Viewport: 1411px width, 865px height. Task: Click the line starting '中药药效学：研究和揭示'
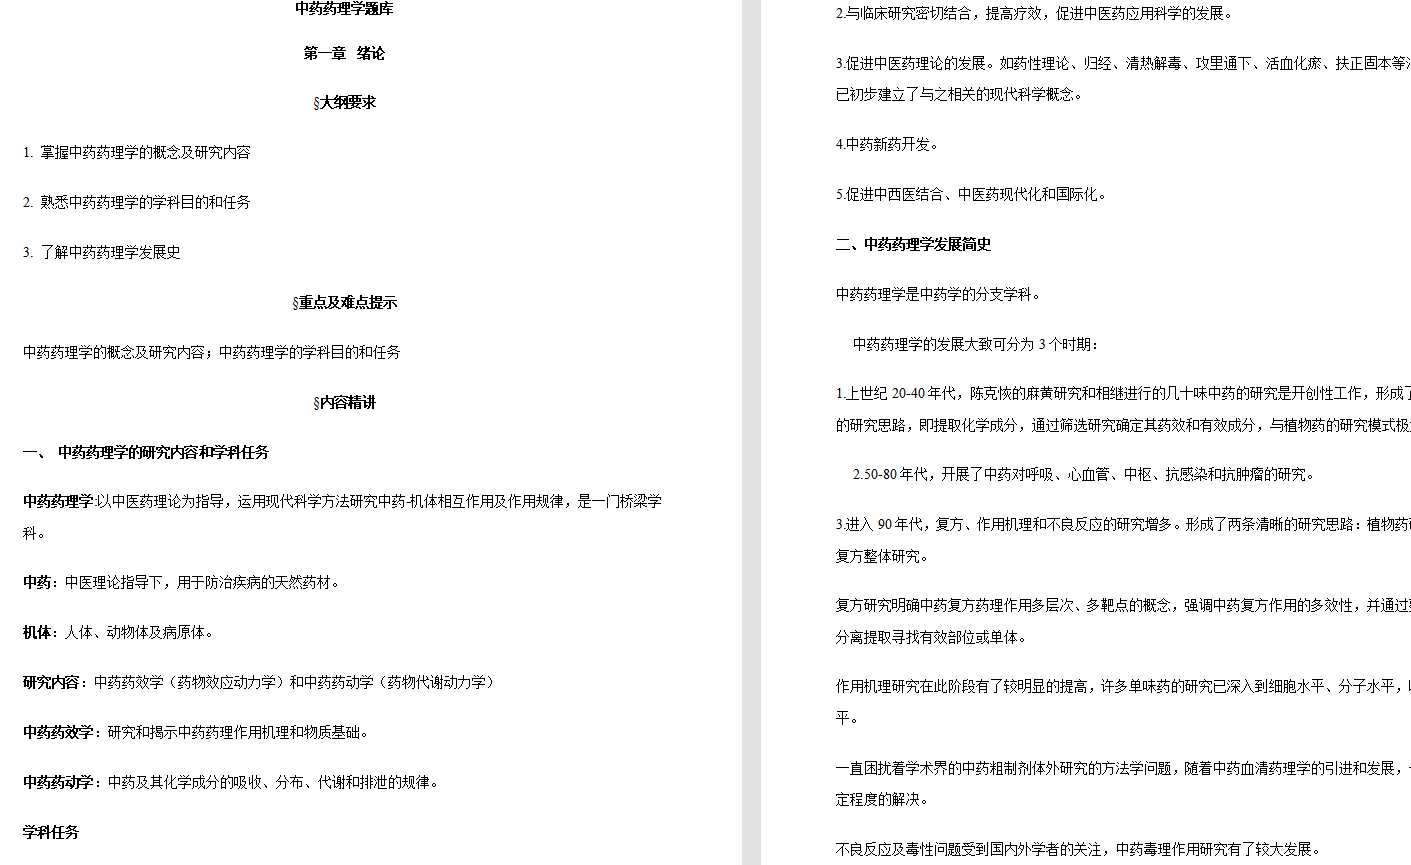click(196, 733)
